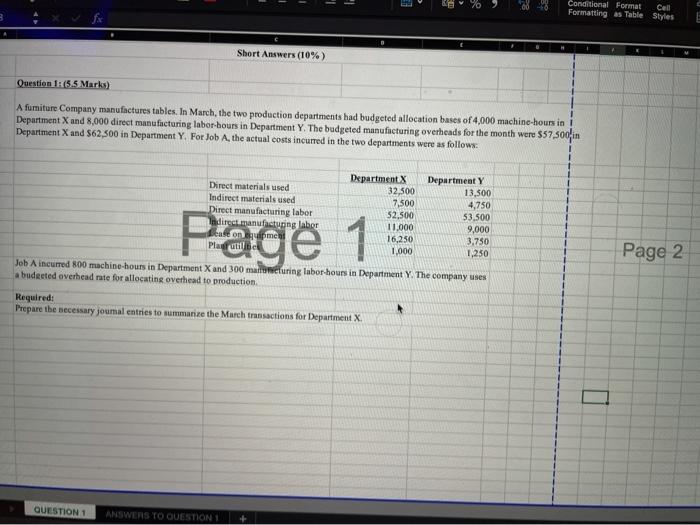Apply Percent Style number format
The width and height of the screenshot is (700, 525).
click(x=476, y=4)
